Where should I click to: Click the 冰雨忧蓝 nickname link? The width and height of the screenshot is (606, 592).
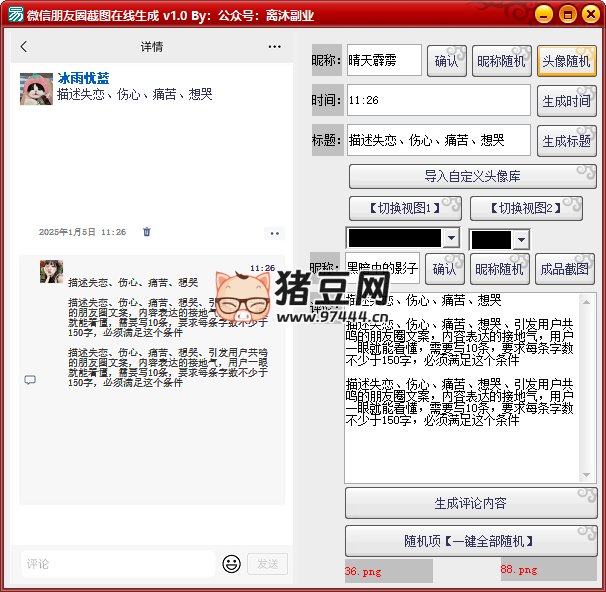tap(83, 78)
